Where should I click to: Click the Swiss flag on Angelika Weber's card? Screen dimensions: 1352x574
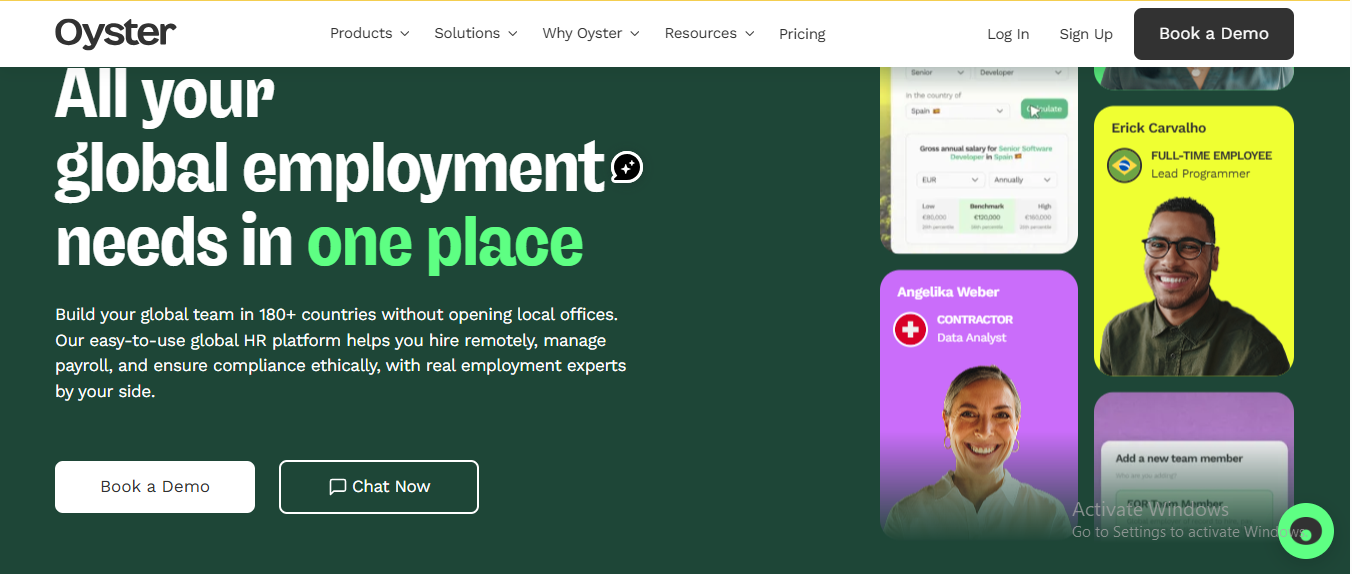(910, 329)
